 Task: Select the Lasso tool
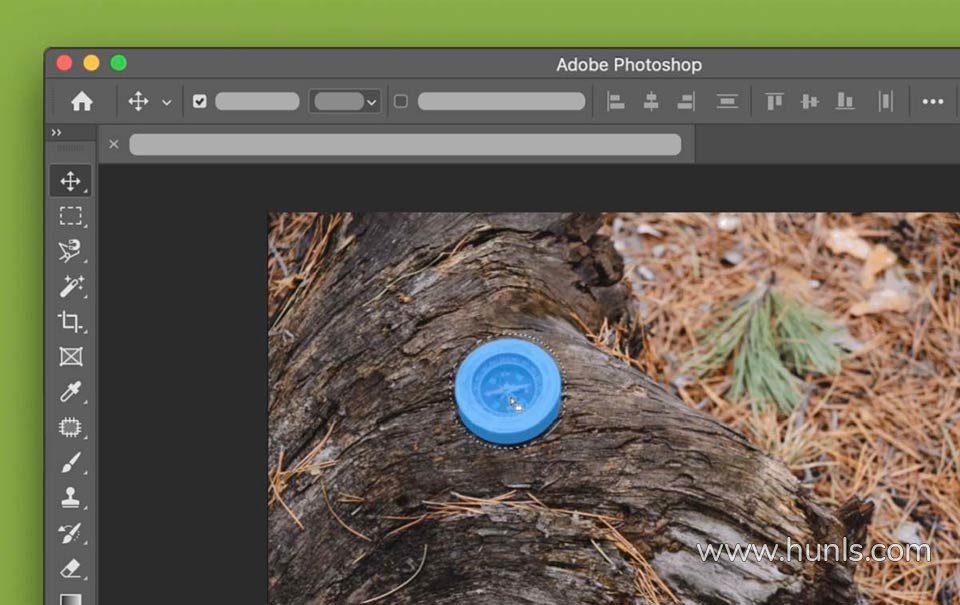pos(70,251)
